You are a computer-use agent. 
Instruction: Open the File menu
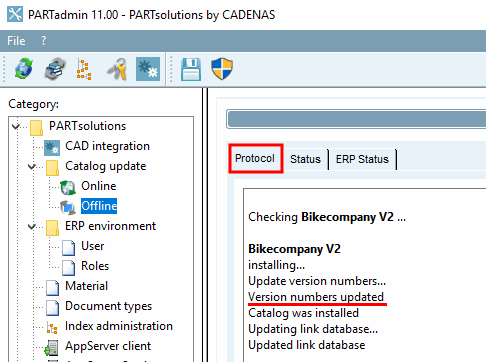[x=16, y=41]
